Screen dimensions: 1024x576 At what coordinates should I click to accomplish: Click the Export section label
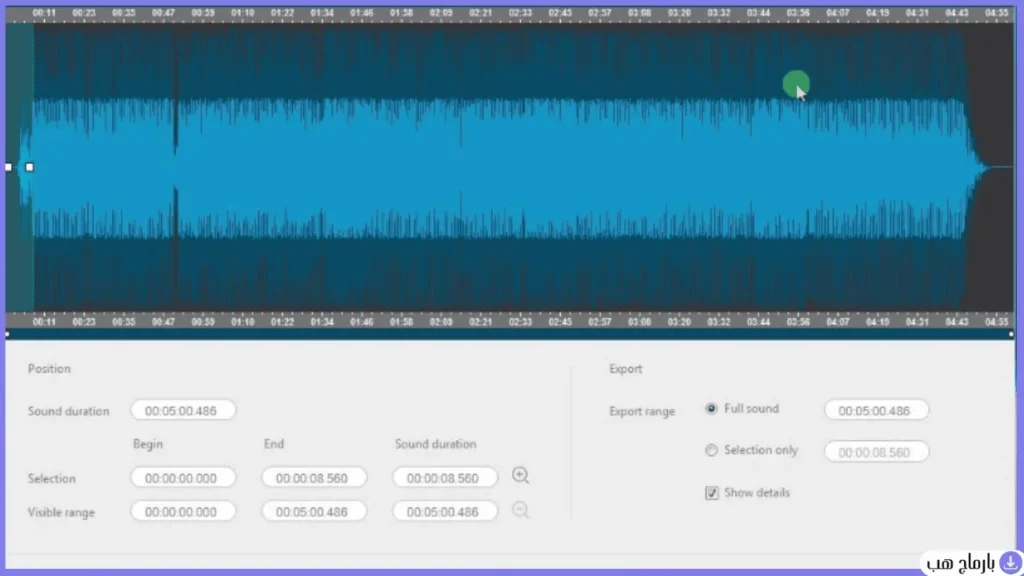point(626,369)
